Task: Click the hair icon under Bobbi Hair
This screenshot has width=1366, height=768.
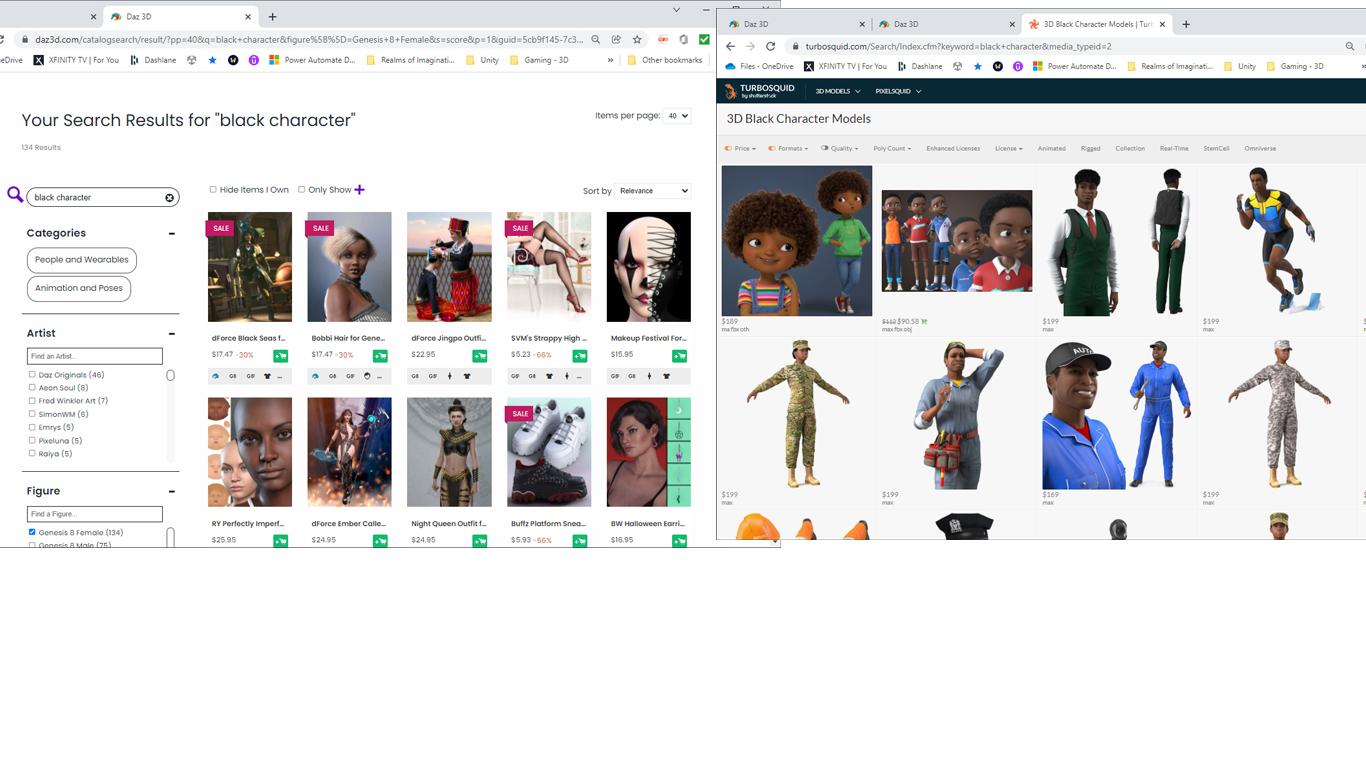Action: pyautogui.click(x=367, y=376)
